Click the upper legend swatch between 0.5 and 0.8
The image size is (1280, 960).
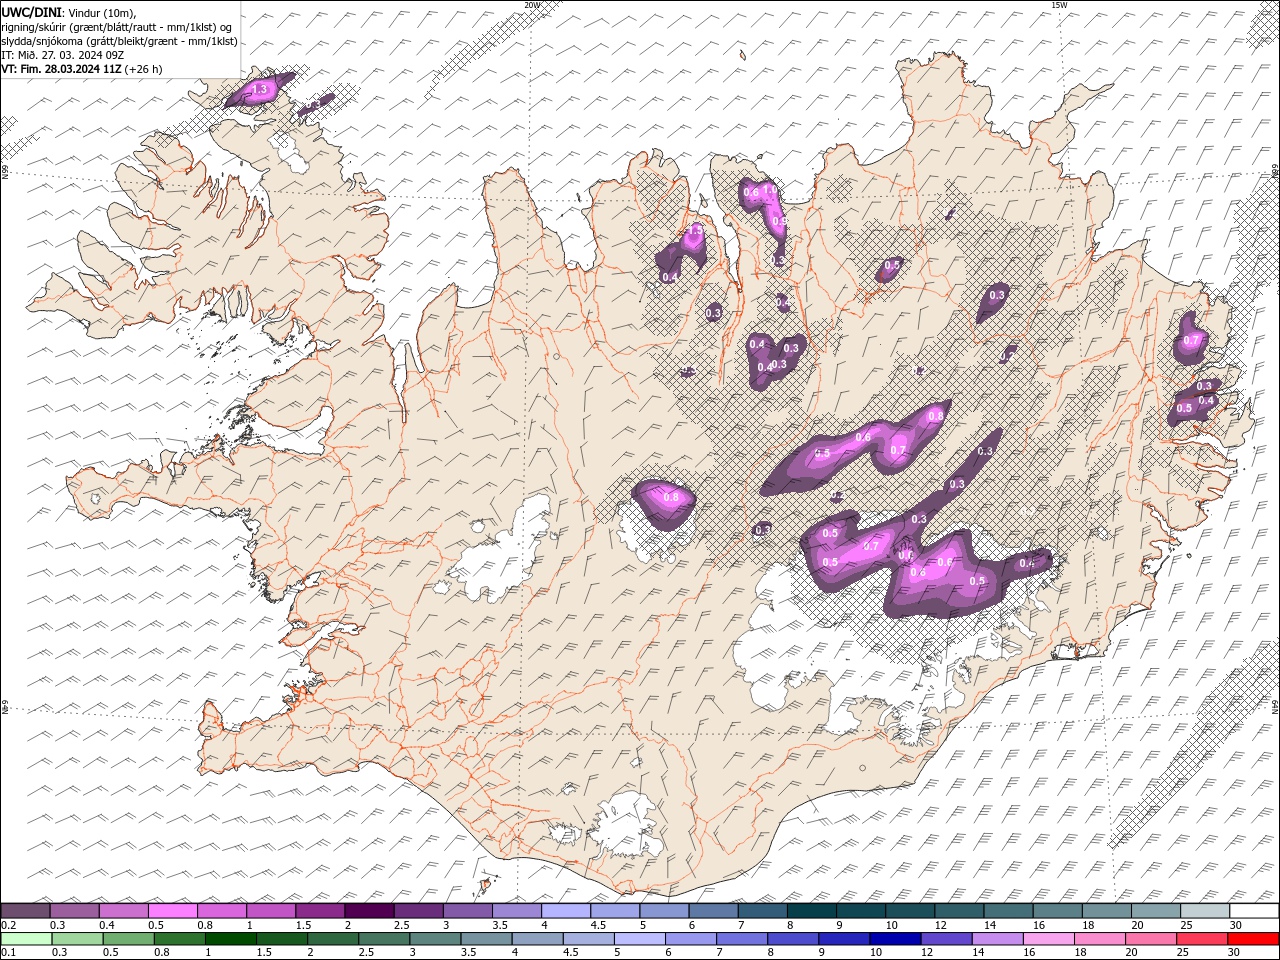[x=173, y=911]
